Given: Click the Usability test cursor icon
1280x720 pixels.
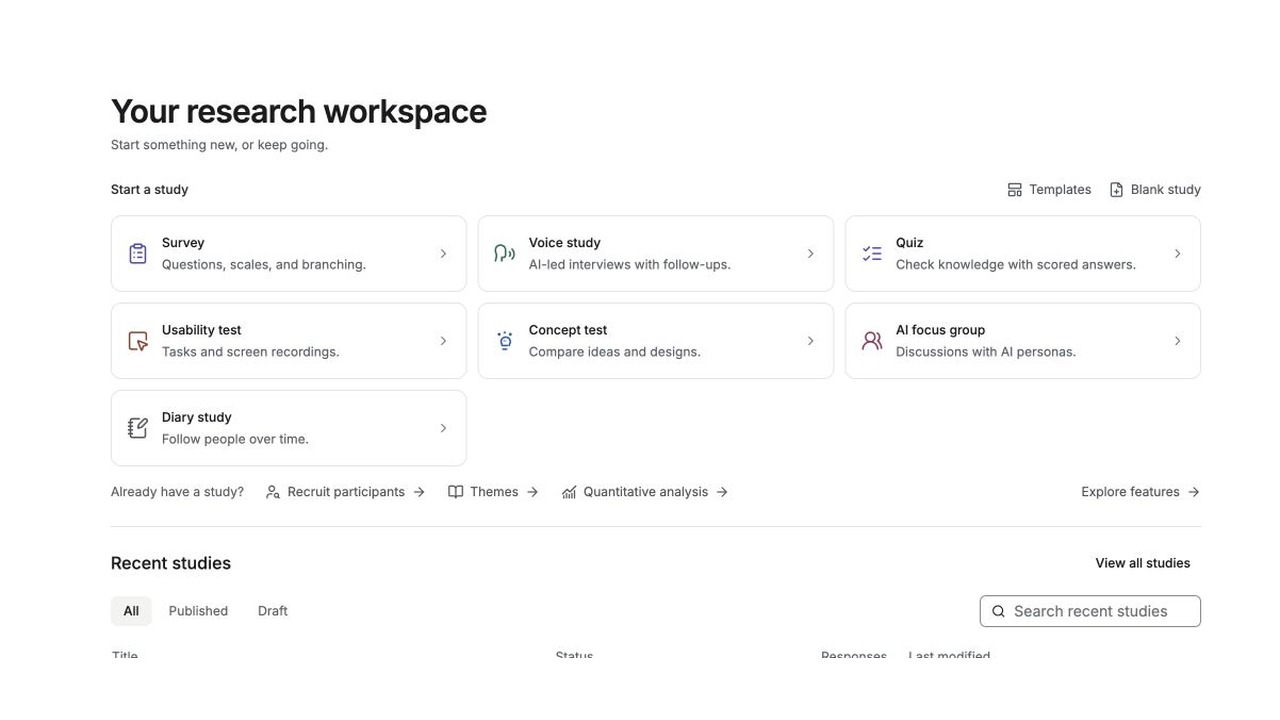Looking at the screenshot, I should tap(138, 341).
